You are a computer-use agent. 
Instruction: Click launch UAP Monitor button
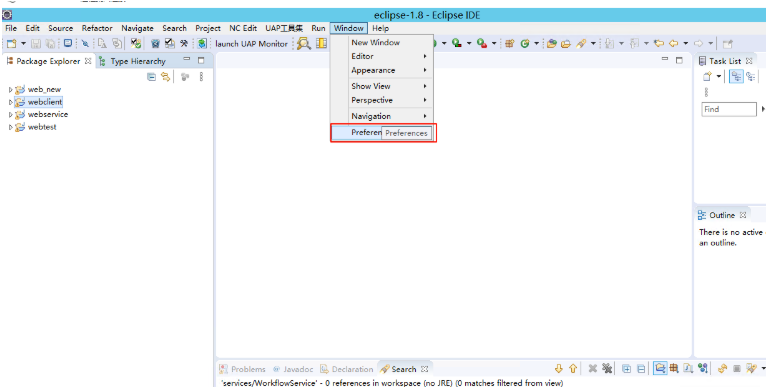pos(251,44)
